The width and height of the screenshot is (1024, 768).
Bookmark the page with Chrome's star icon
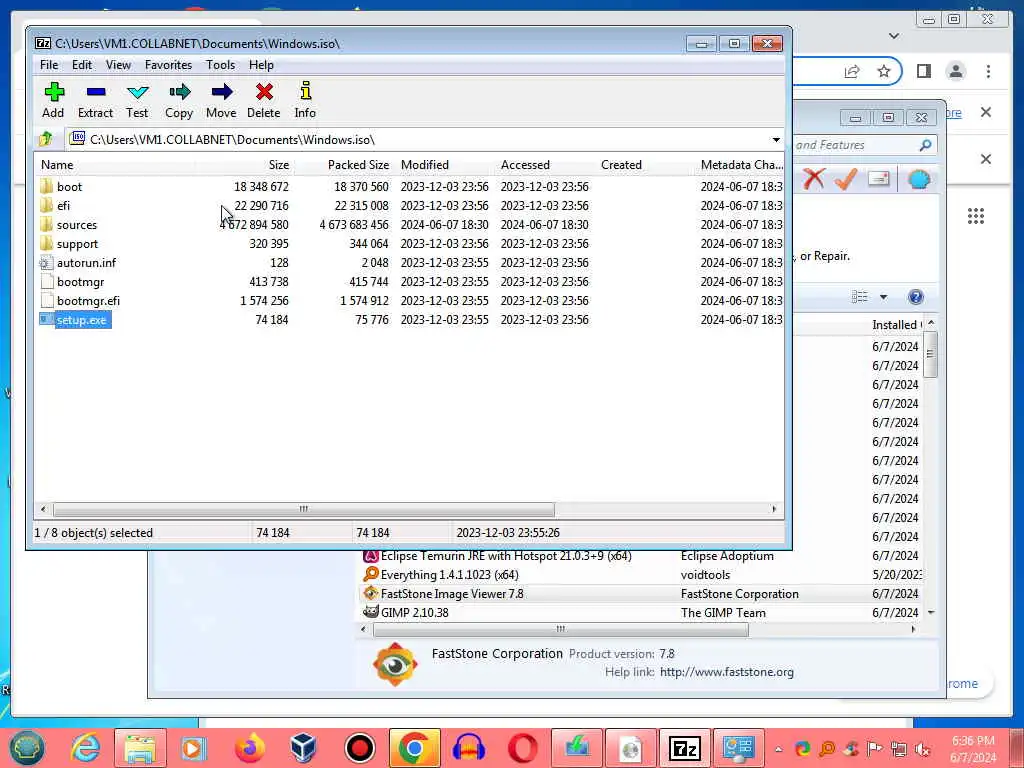884,71
